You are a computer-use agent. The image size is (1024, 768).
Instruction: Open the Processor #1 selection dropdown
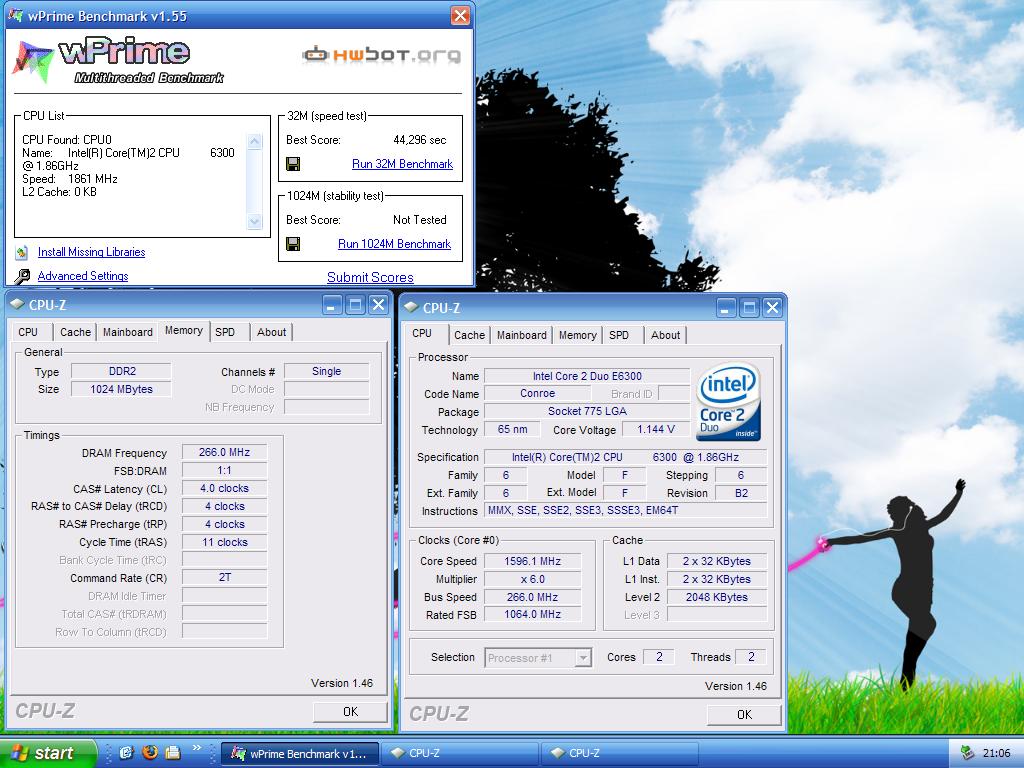pos(583,658)
